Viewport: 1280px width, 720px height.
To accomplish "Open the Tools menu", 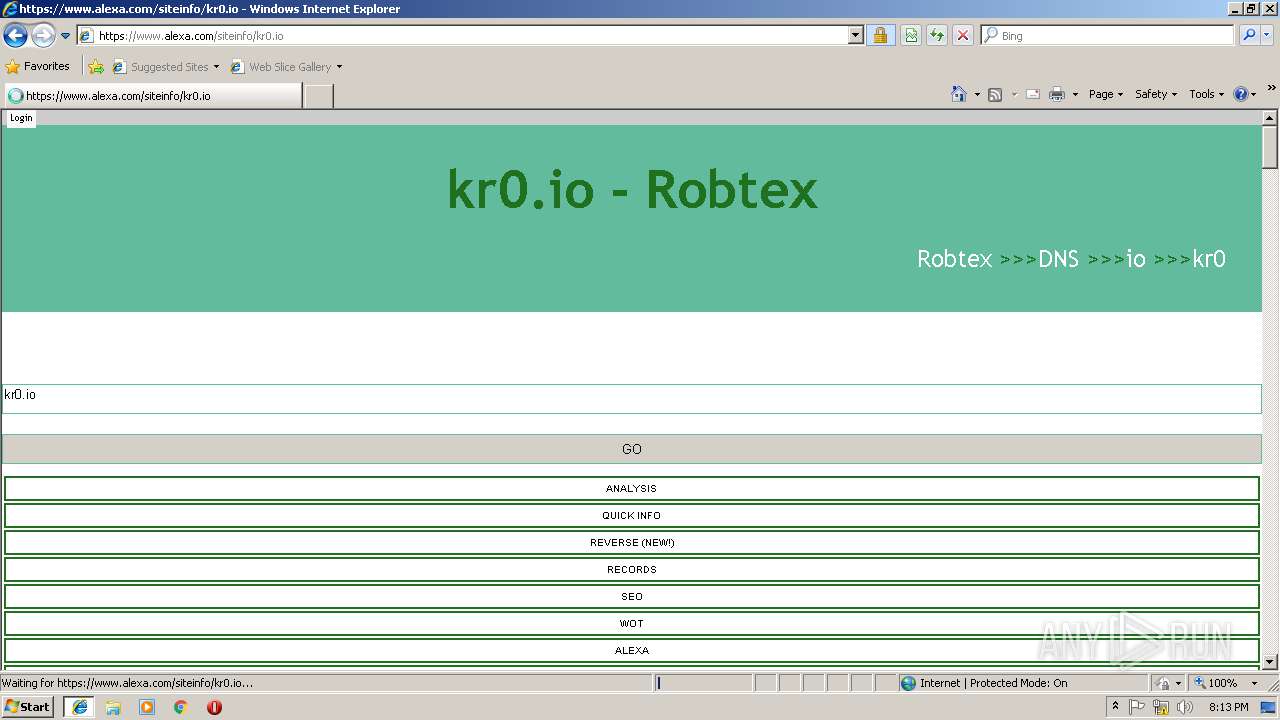I will (1206, 94).
